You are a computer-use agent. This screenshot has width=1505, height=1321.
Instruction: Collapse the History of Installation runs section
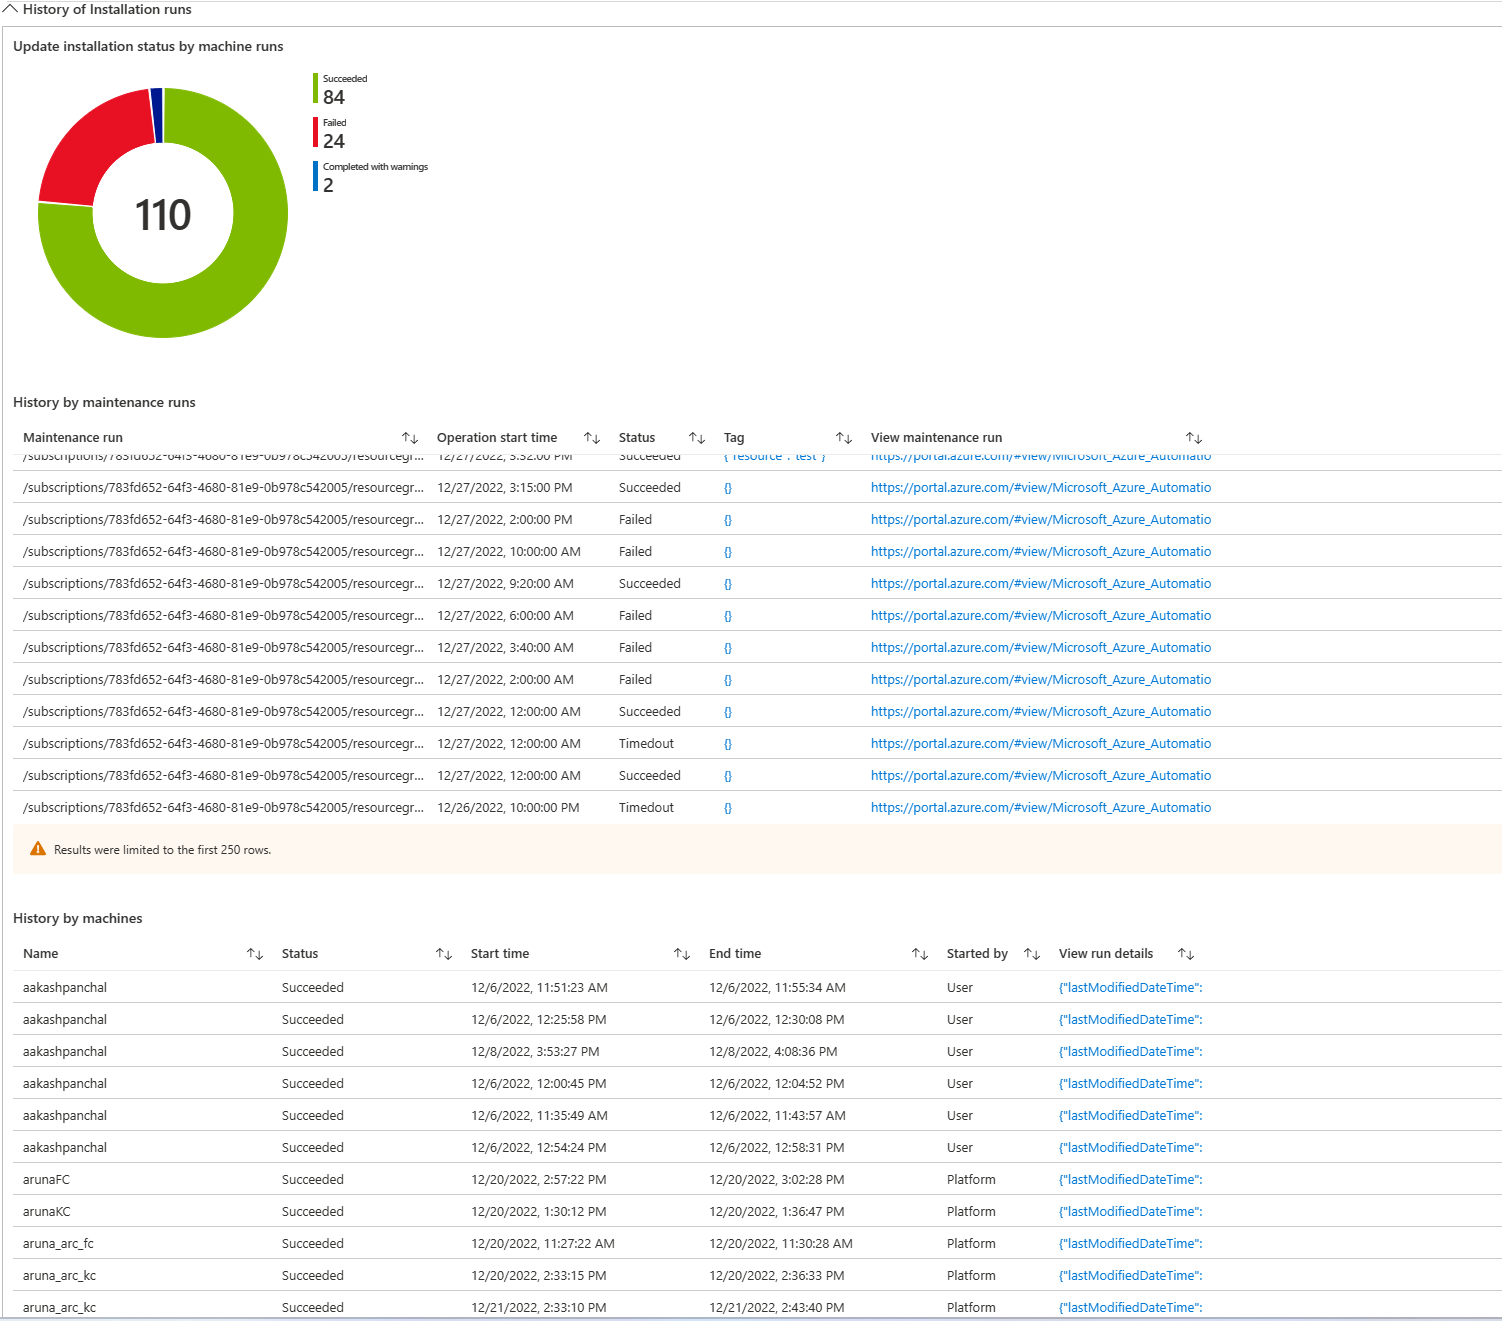click(13, 9)
